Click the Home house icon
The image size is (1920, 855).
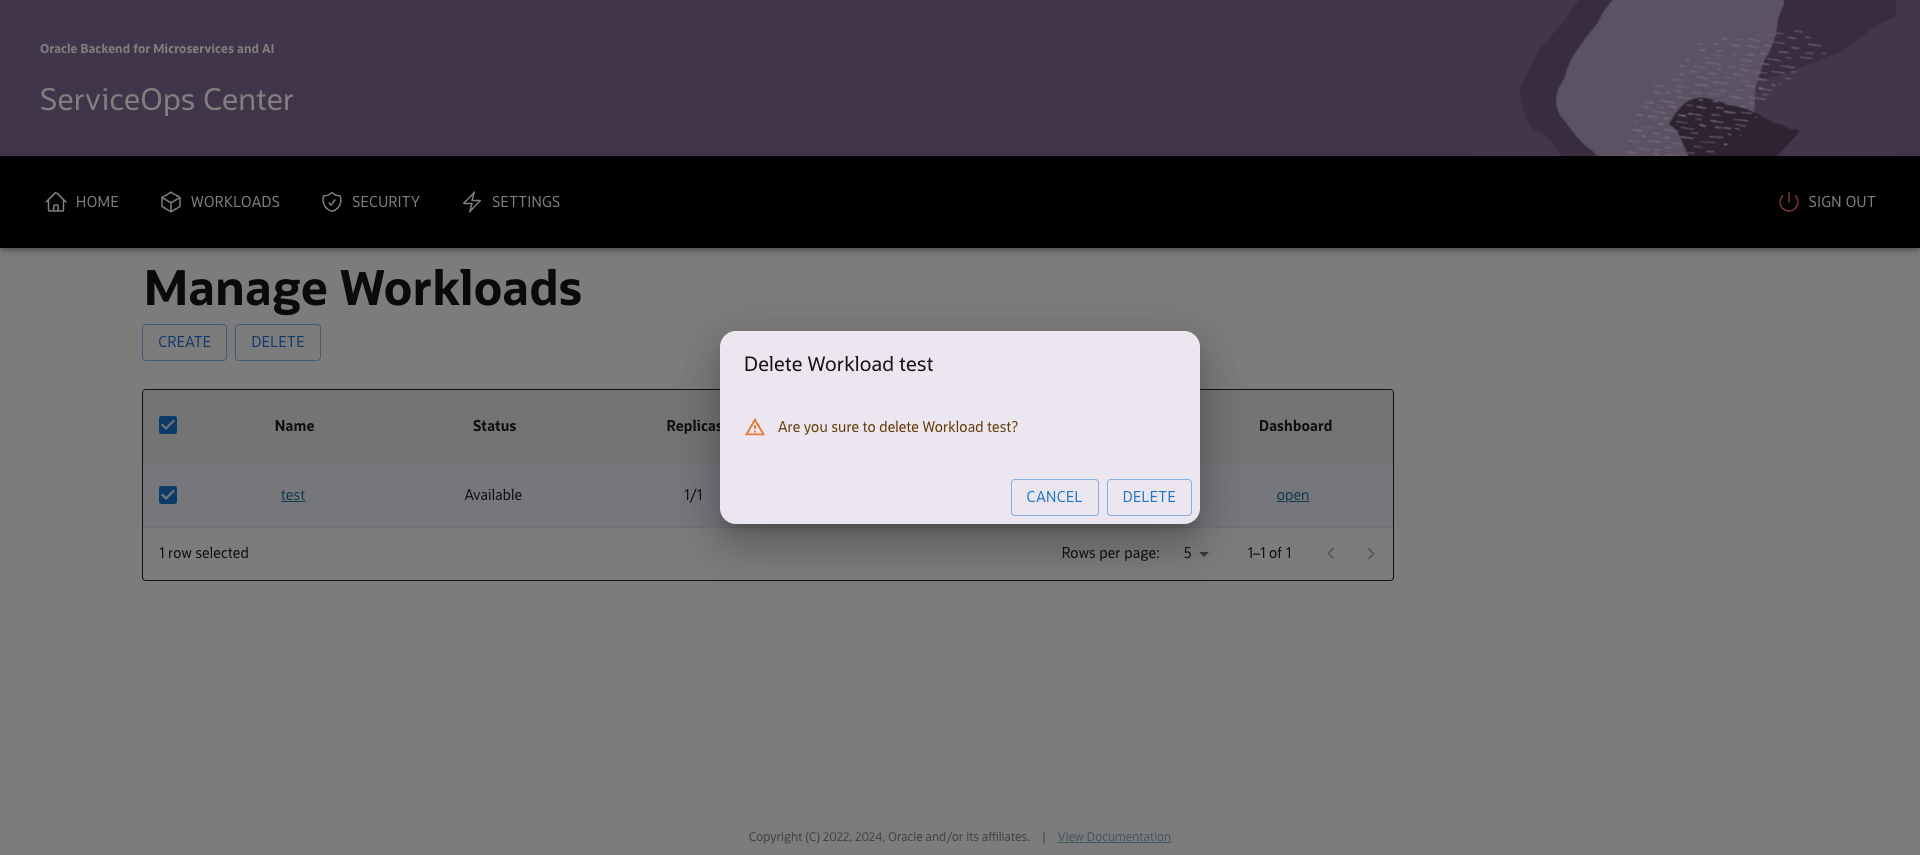coord(56,202)
